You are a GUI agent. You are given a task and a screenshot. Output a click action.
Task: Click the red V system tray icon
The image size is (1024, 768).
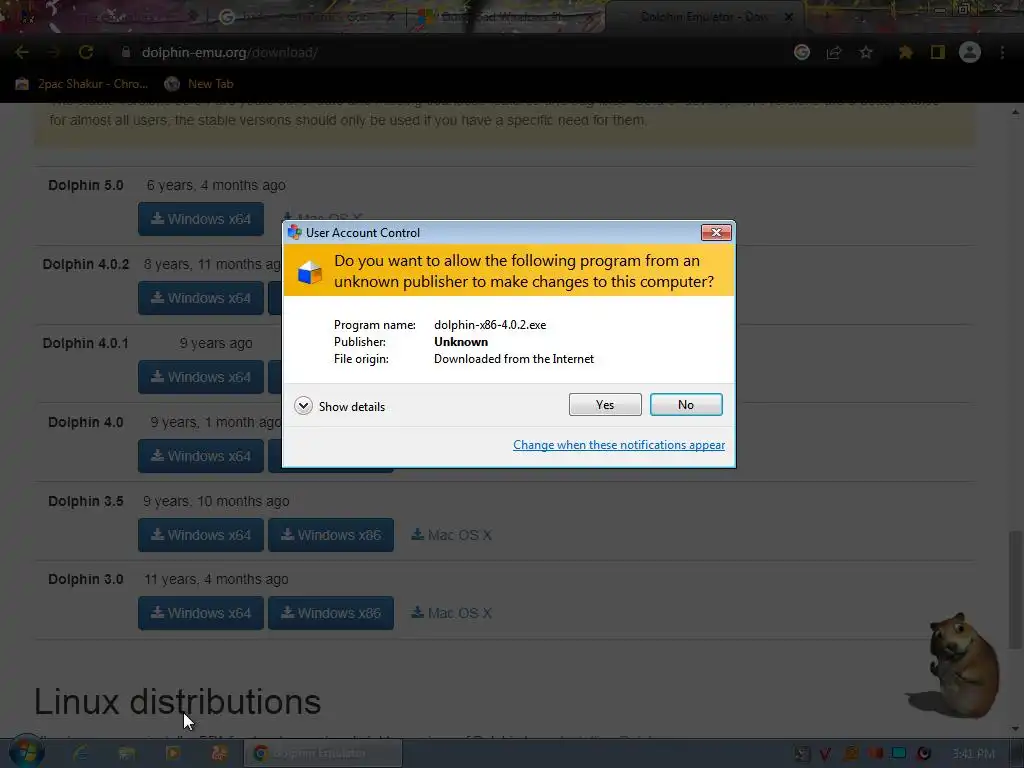click(825, 754)
